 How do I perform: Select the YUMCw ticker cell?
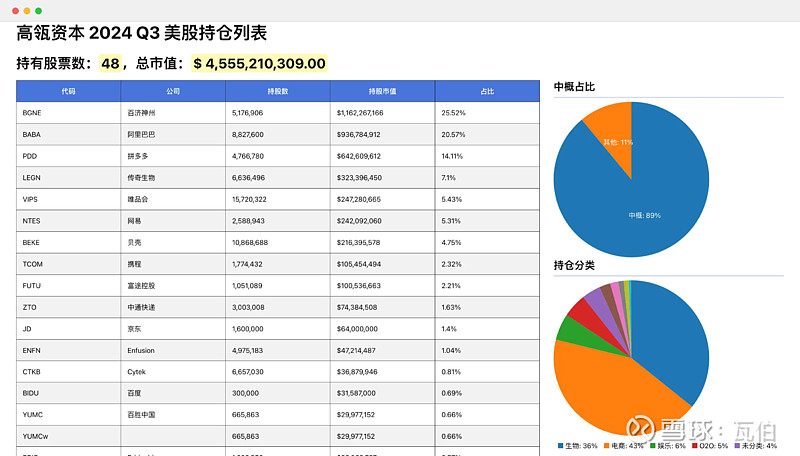(68, 437)
